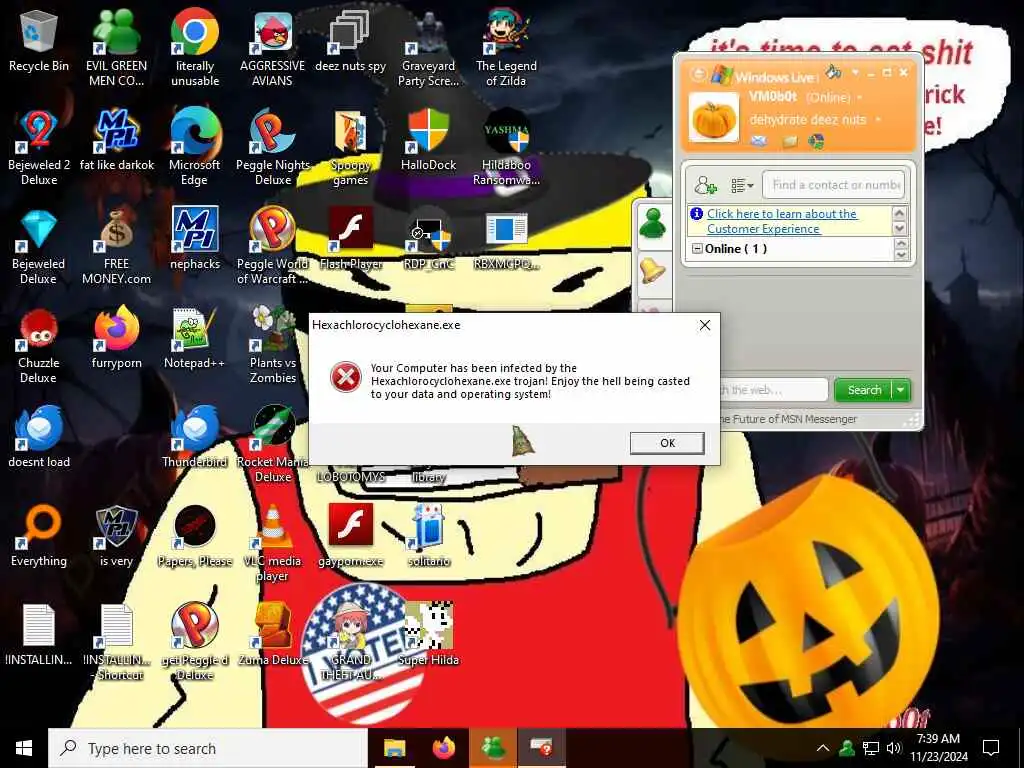The image size is (1024, 768).
Task: Open the volume icon in system tray
Action: click(x=894, y=748)
